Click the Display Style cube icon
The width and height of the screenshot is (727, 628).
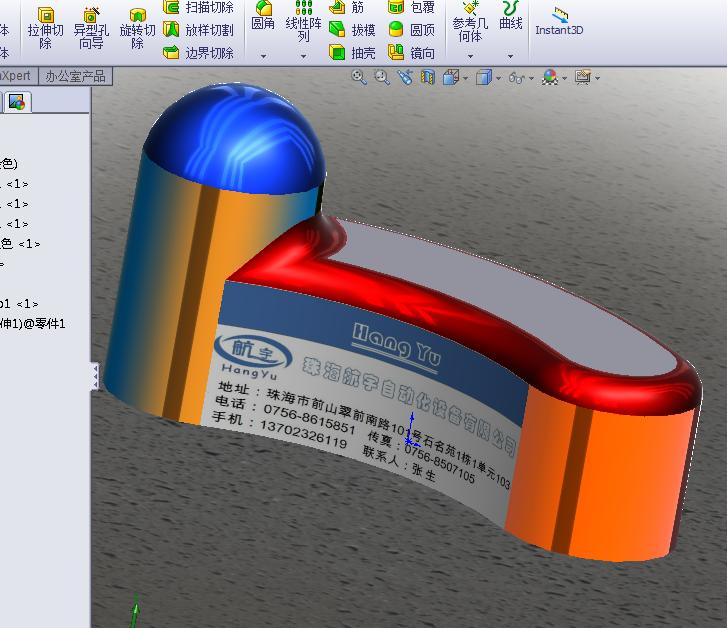(484, 77)
